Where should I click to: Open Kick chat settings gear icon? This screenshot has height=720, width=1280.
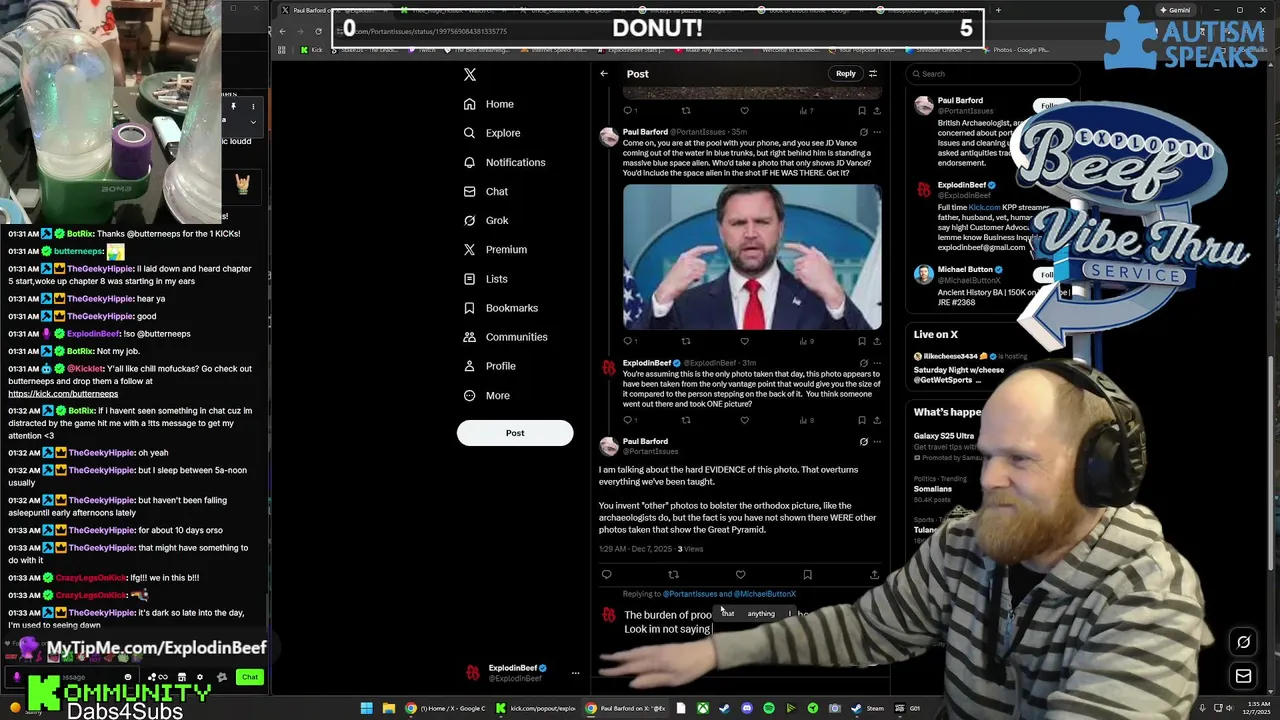pyautogui.click(x=199, y=677)
